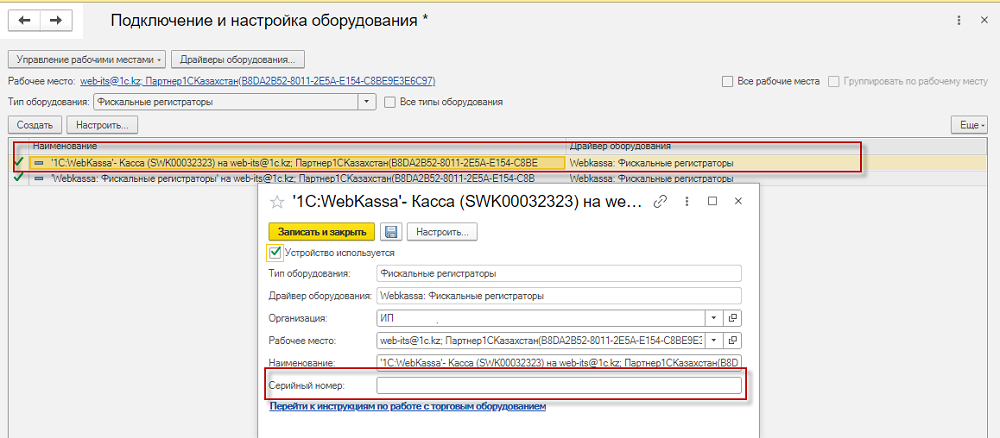The width and height of the screenshot is (1000, 438).
Task: Open the Управление рабочими местами dropdown button
Action: [87, 59]
